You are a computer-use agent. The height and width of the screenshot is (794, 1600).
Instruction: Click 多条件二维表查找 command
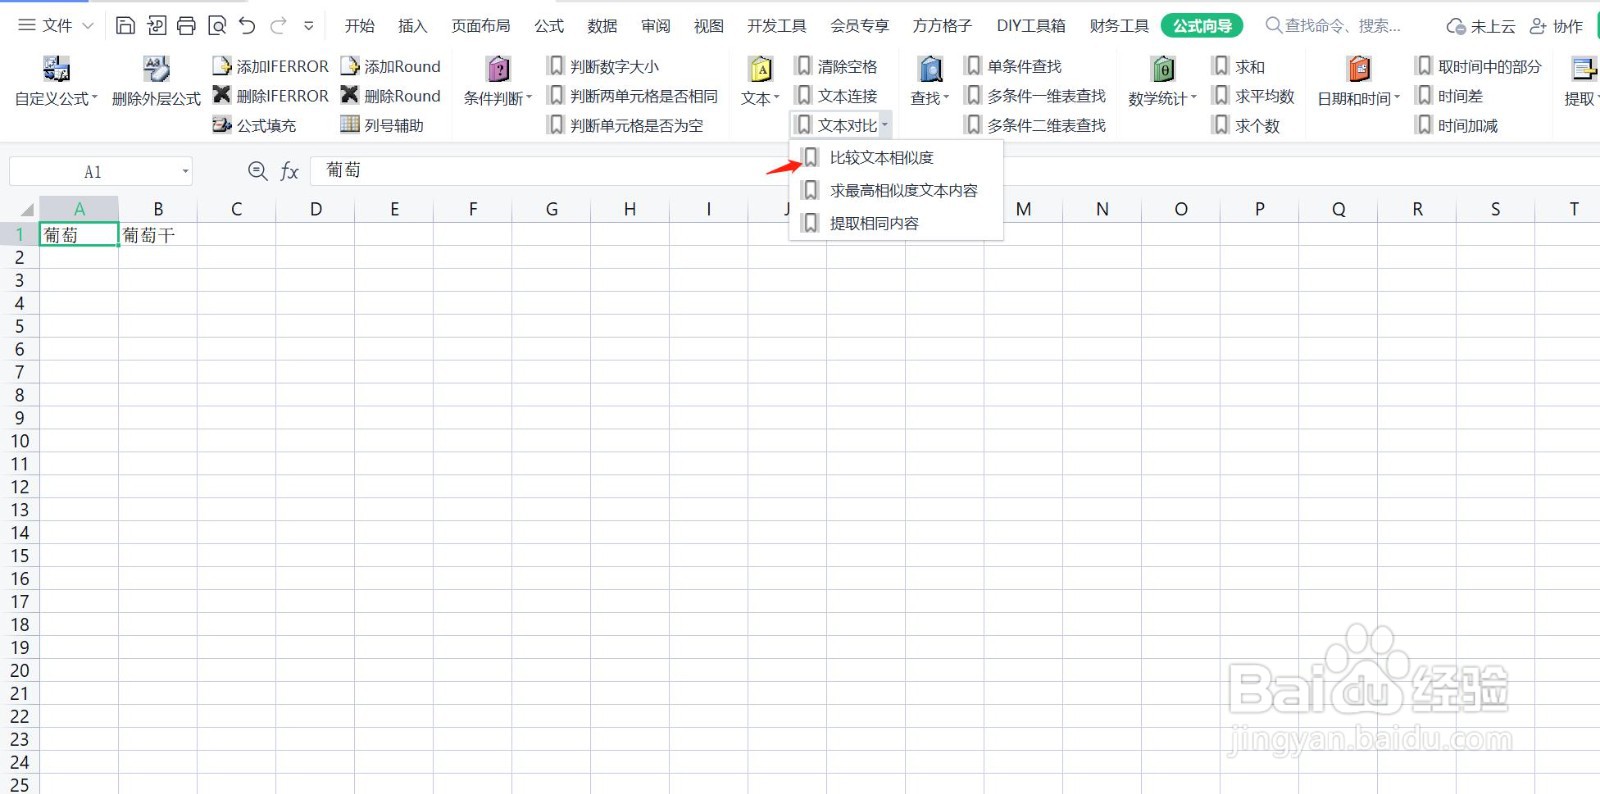click(x=1035, y=125)
